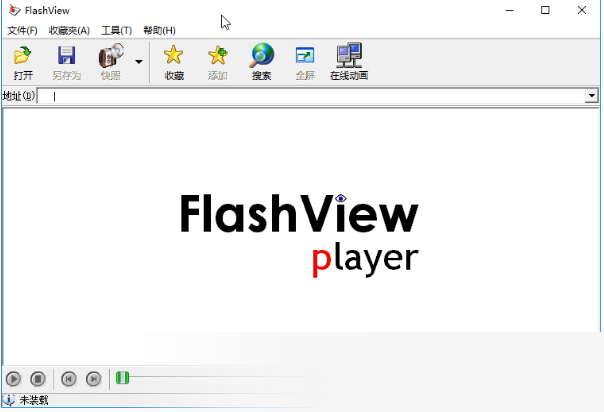Open the 收藏 (Favorites) star icon
Screen dimensions: 604x412
click(x=174, y=55)
